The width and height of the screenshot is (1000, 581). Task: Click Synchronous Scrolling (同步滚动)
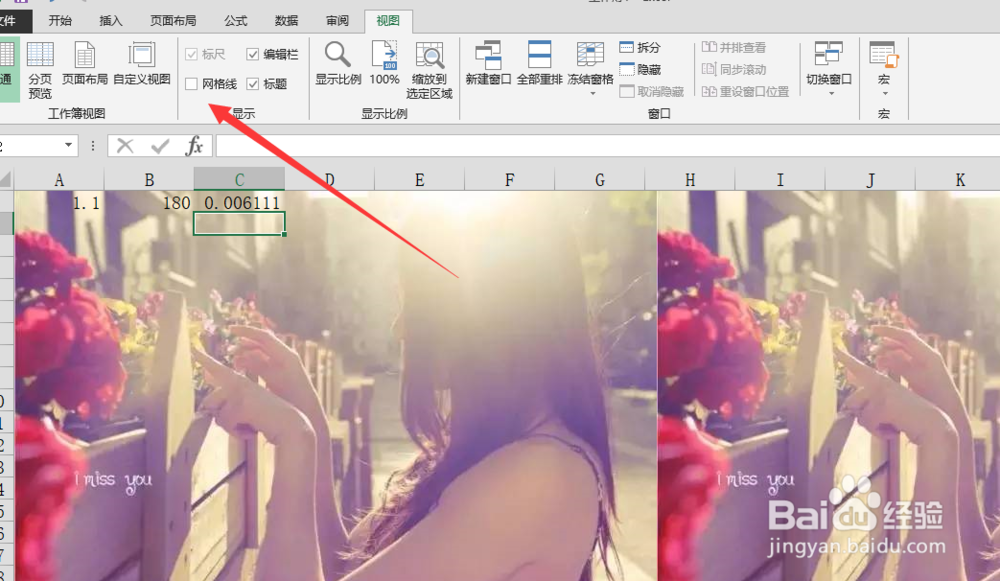click(734, 70)
